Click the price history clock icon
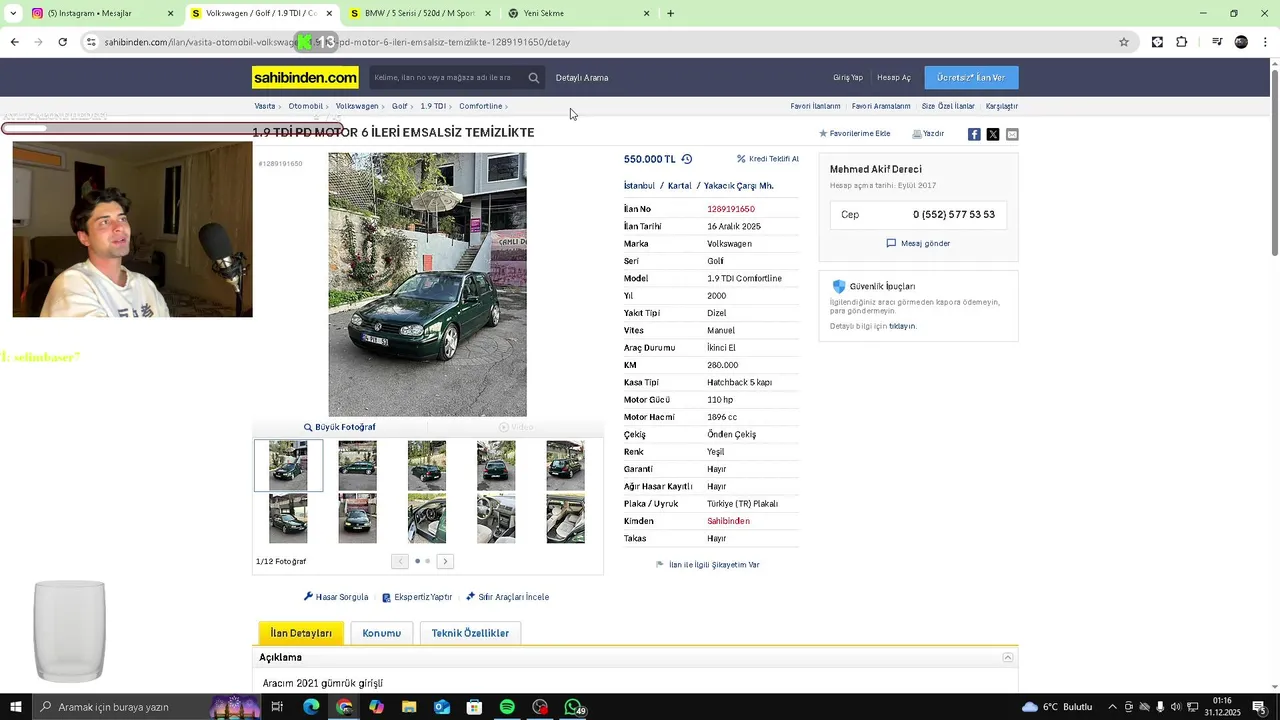This screenshot has width=1280, height=720. click(687, 159)
